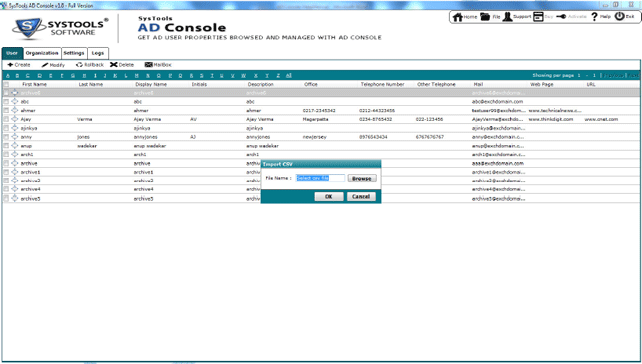This screenshot has width=642, height=364.
Task: Filter users by the letter M link
Action: point(137,75)
